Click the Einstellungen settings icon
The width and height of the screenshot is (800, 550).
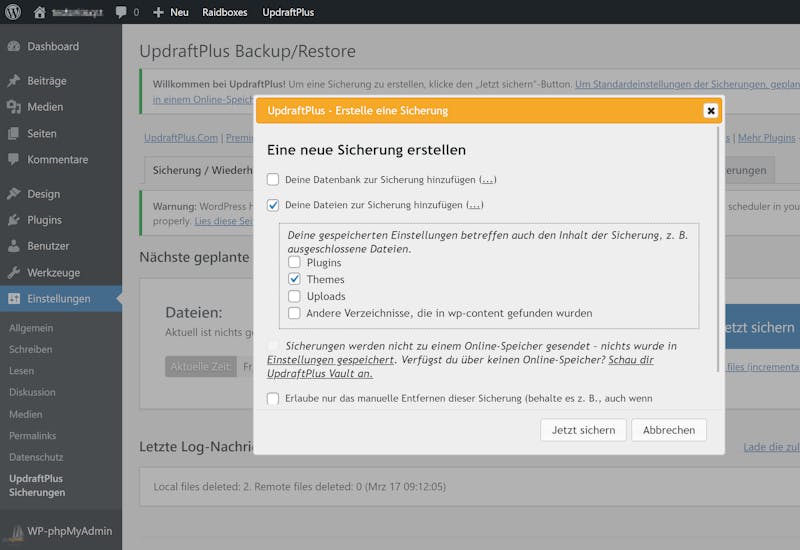pyautogui.click(x=14, y=298)
